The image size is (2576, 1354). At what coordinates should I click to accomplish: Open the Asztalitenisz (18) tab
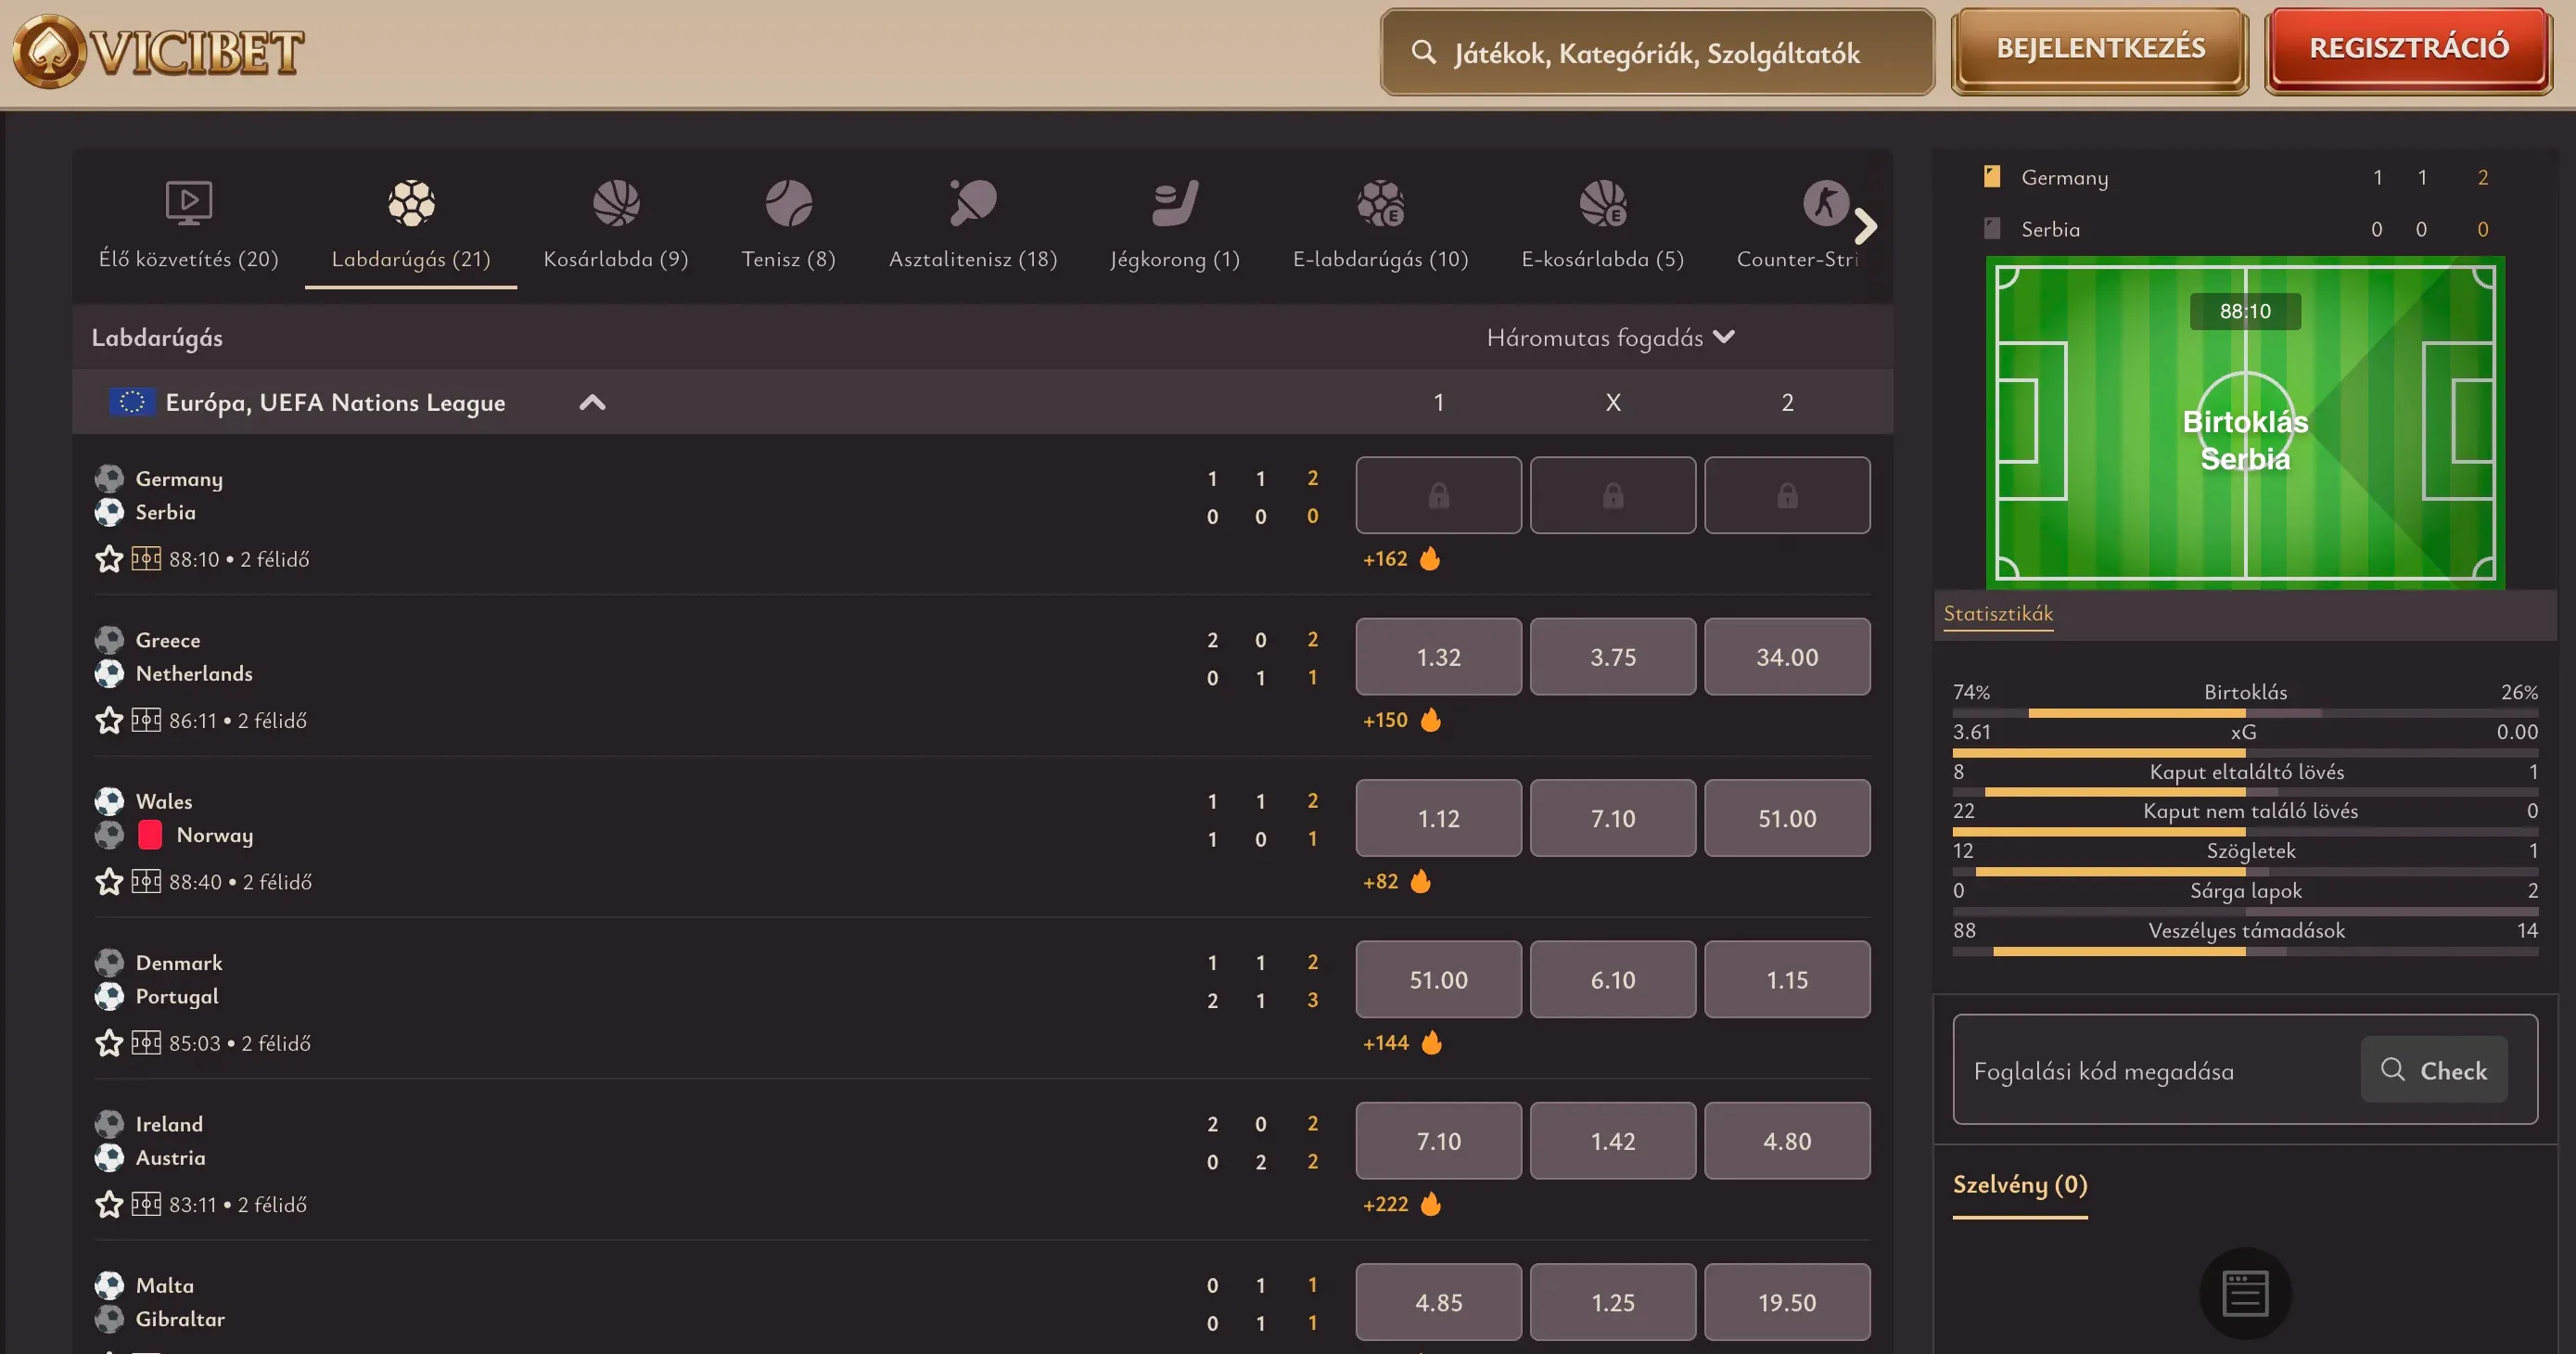pyautogui.click(x=973, y=225)
